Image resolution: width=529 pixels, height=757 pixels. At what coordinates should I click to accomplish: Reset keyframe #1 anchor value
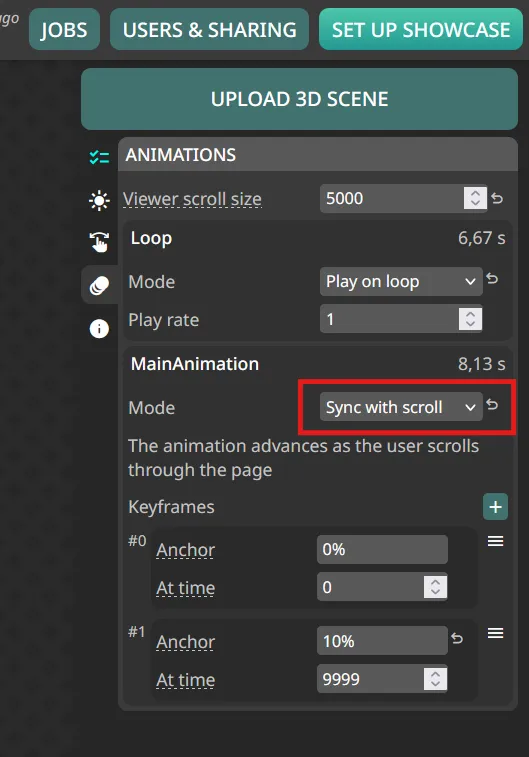(x=457, y=639)
